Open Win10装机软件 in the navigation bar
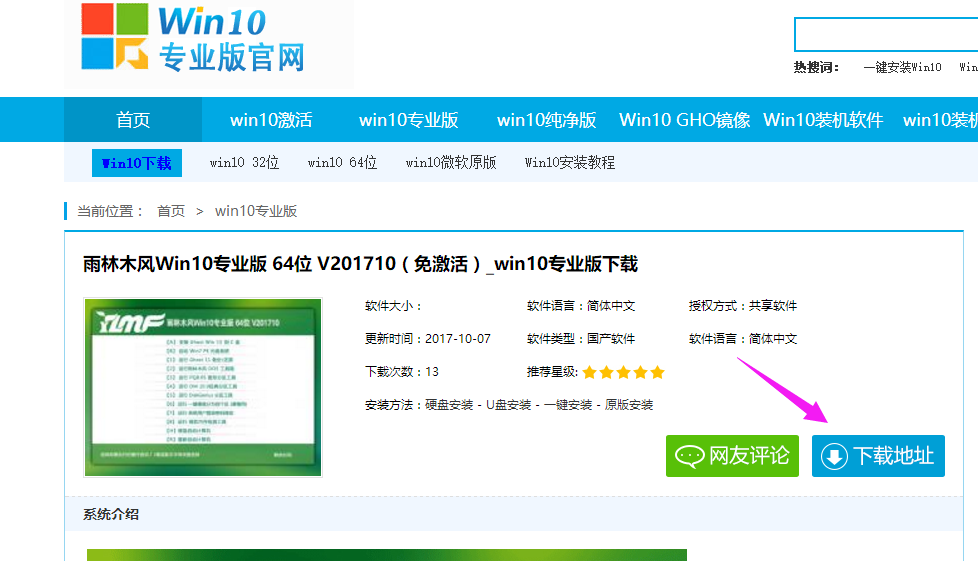 click(x=823, y=120)
